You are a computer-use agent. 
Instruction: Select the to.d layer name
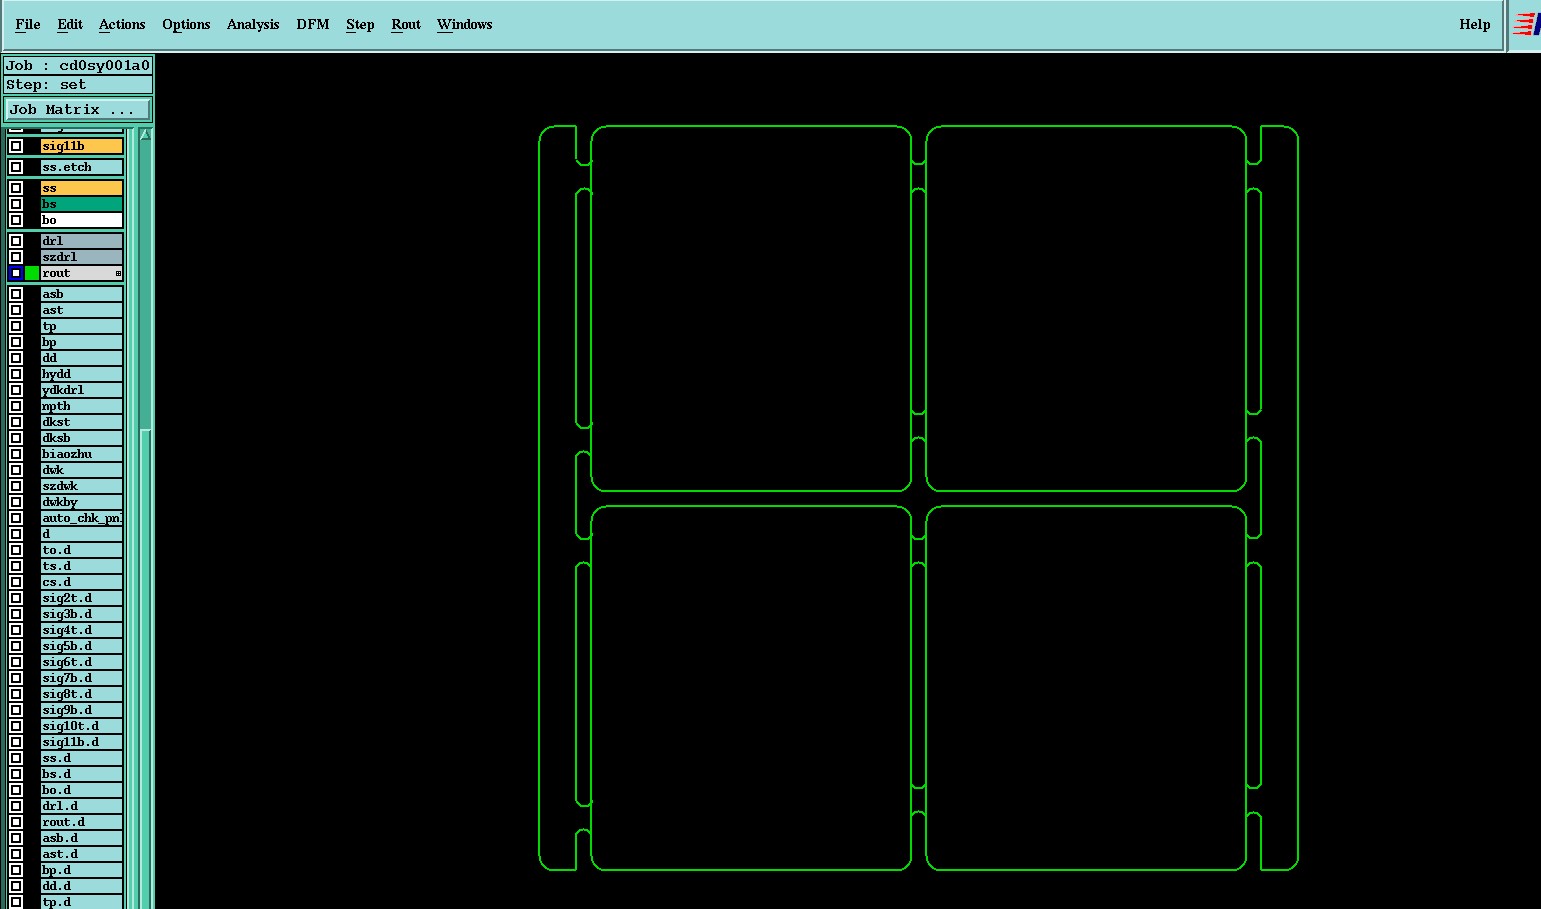(82, 550)
